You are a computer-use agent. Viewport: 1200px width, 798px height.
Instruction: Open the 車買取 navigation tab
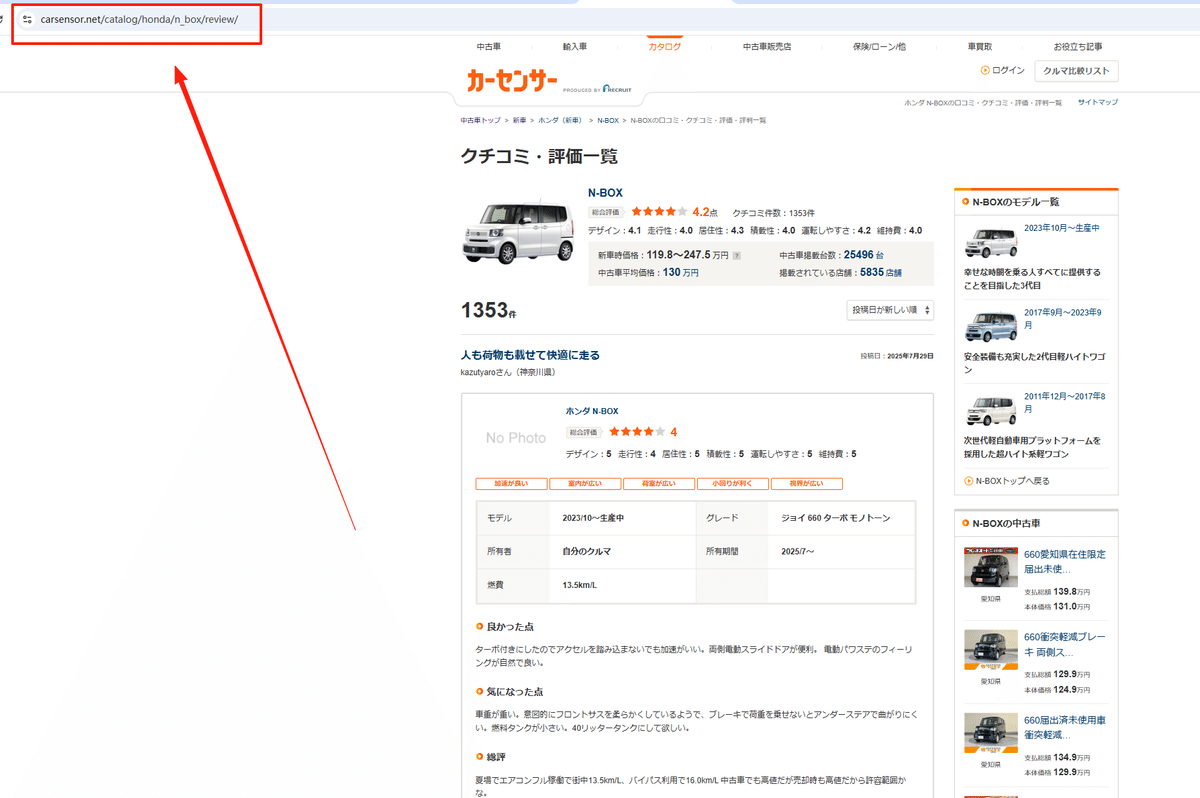[x=980, y=47]
